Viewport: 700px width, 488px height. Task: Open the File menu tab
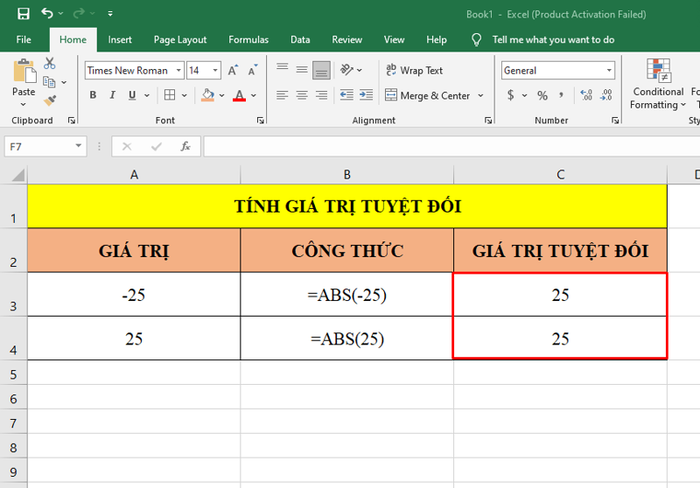(24, 40)
